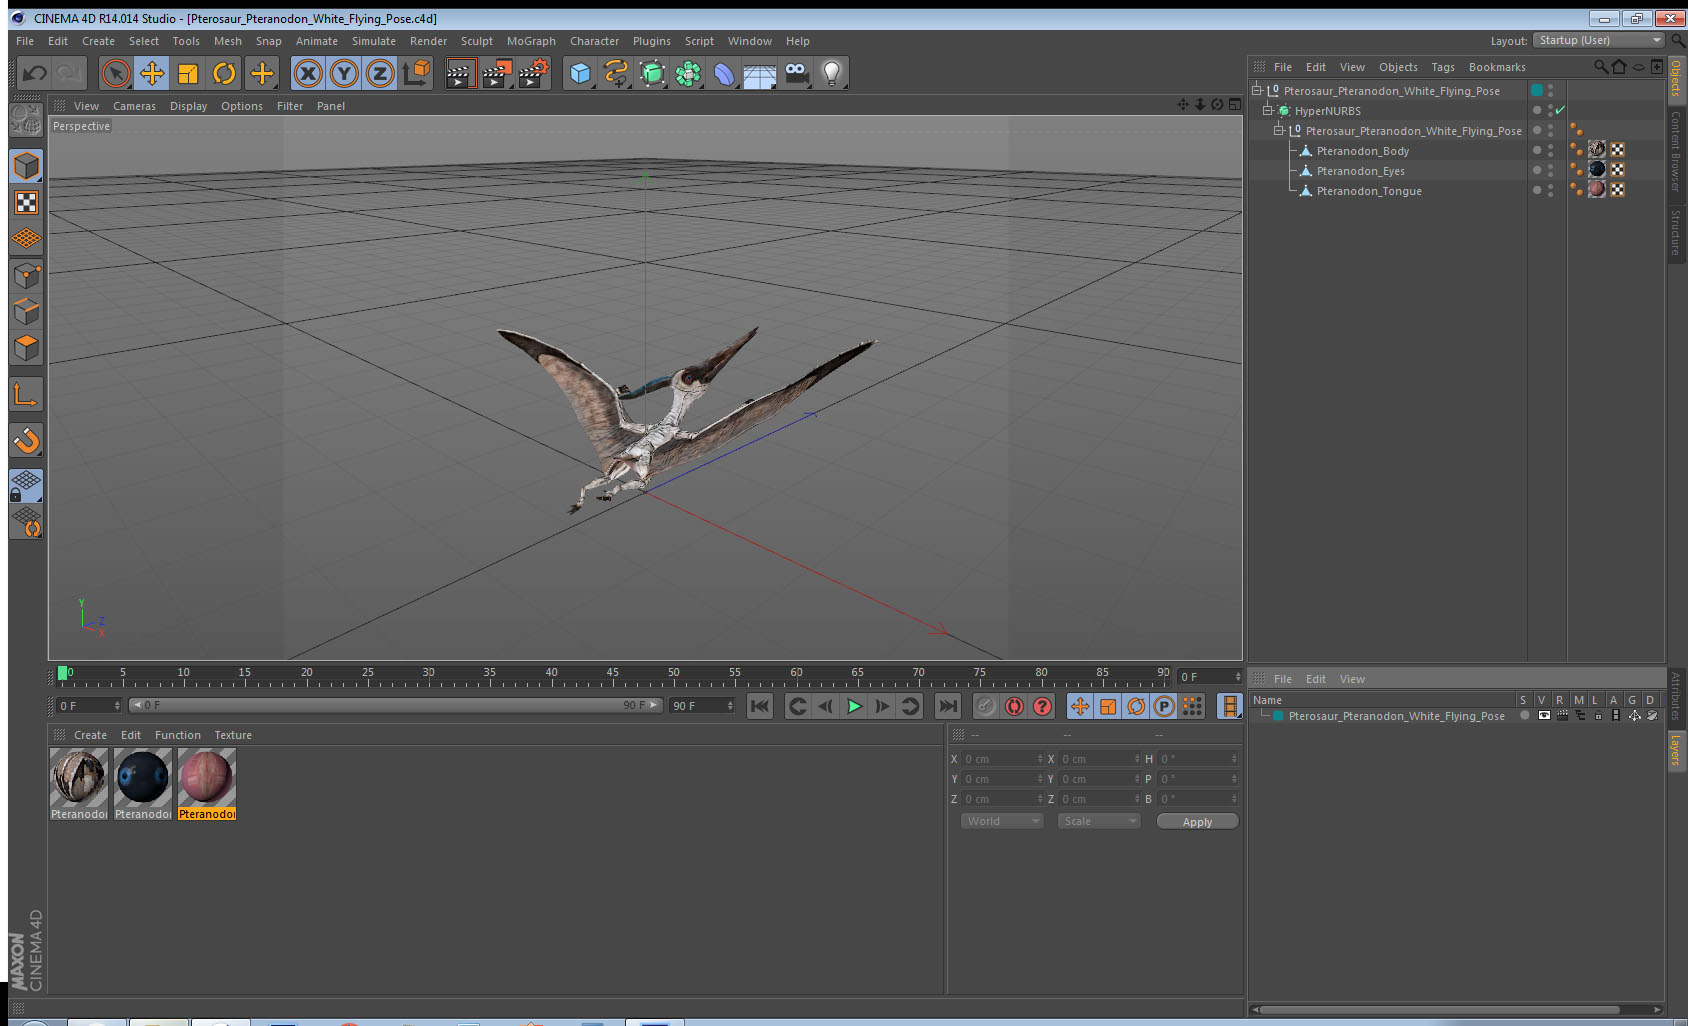Screen dimensions: 1688x1026
Task: Add Cube primitive object
Action: [580, 73]
